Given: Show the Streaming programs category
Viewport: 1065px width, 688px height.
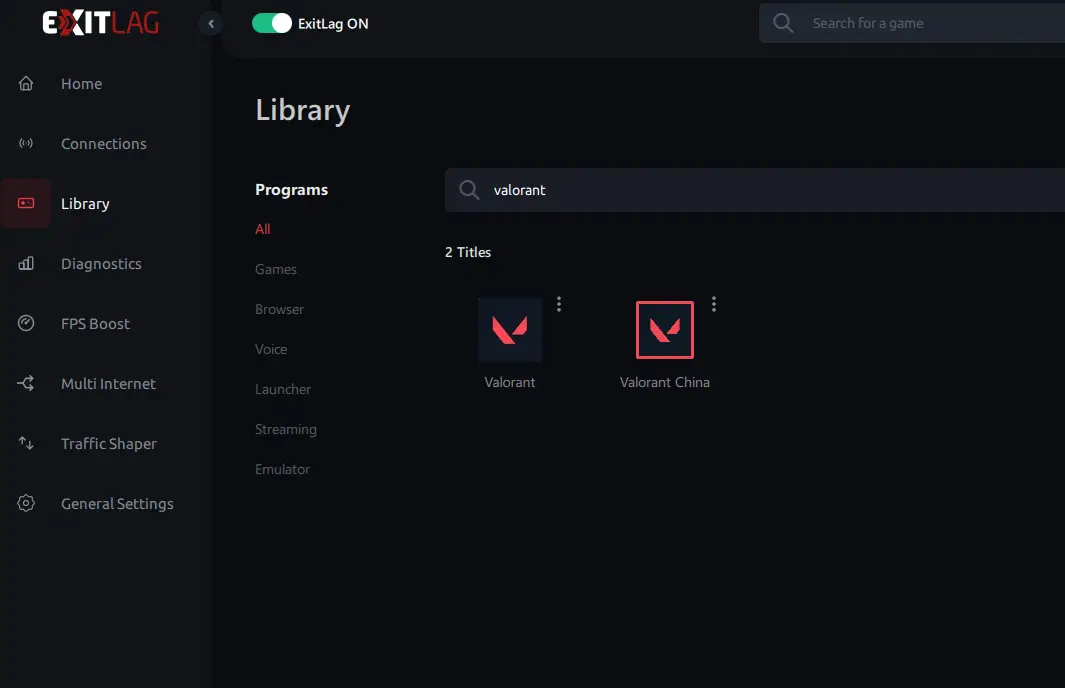Looking at the screenshot, I should (x=285, y=429).
